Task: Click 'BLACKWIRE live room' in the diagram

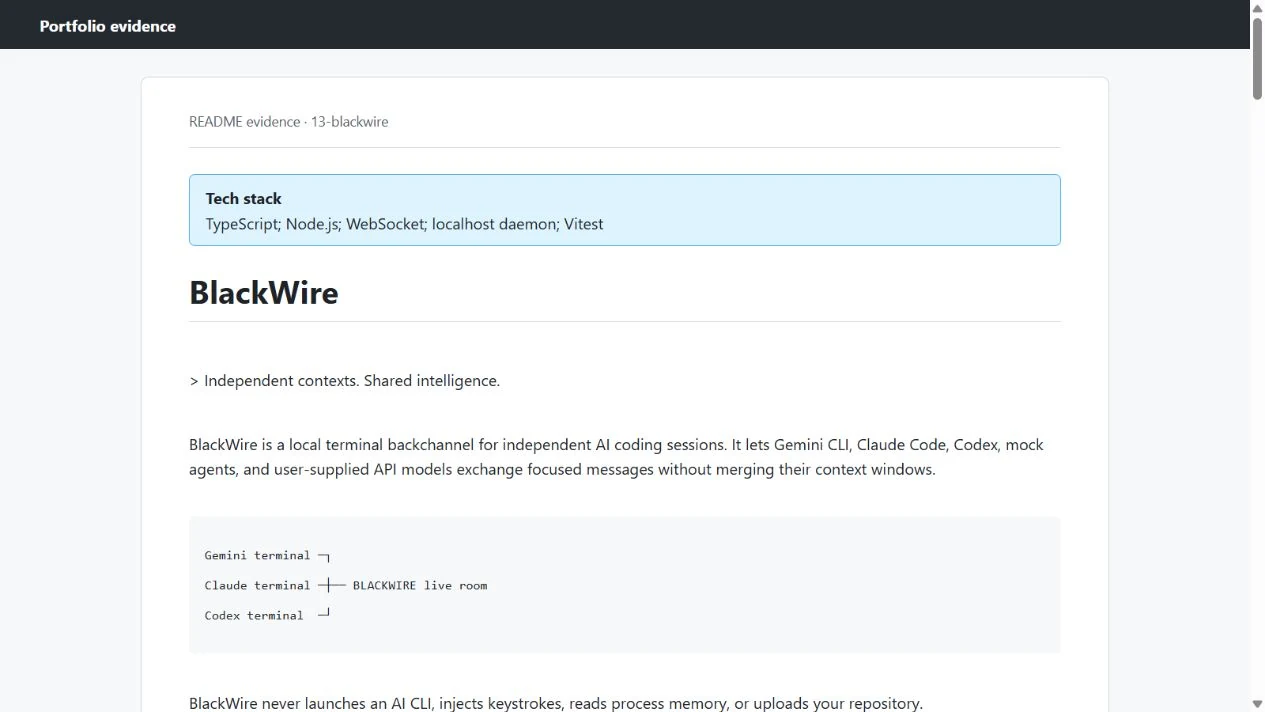Action: click(420, 585)
